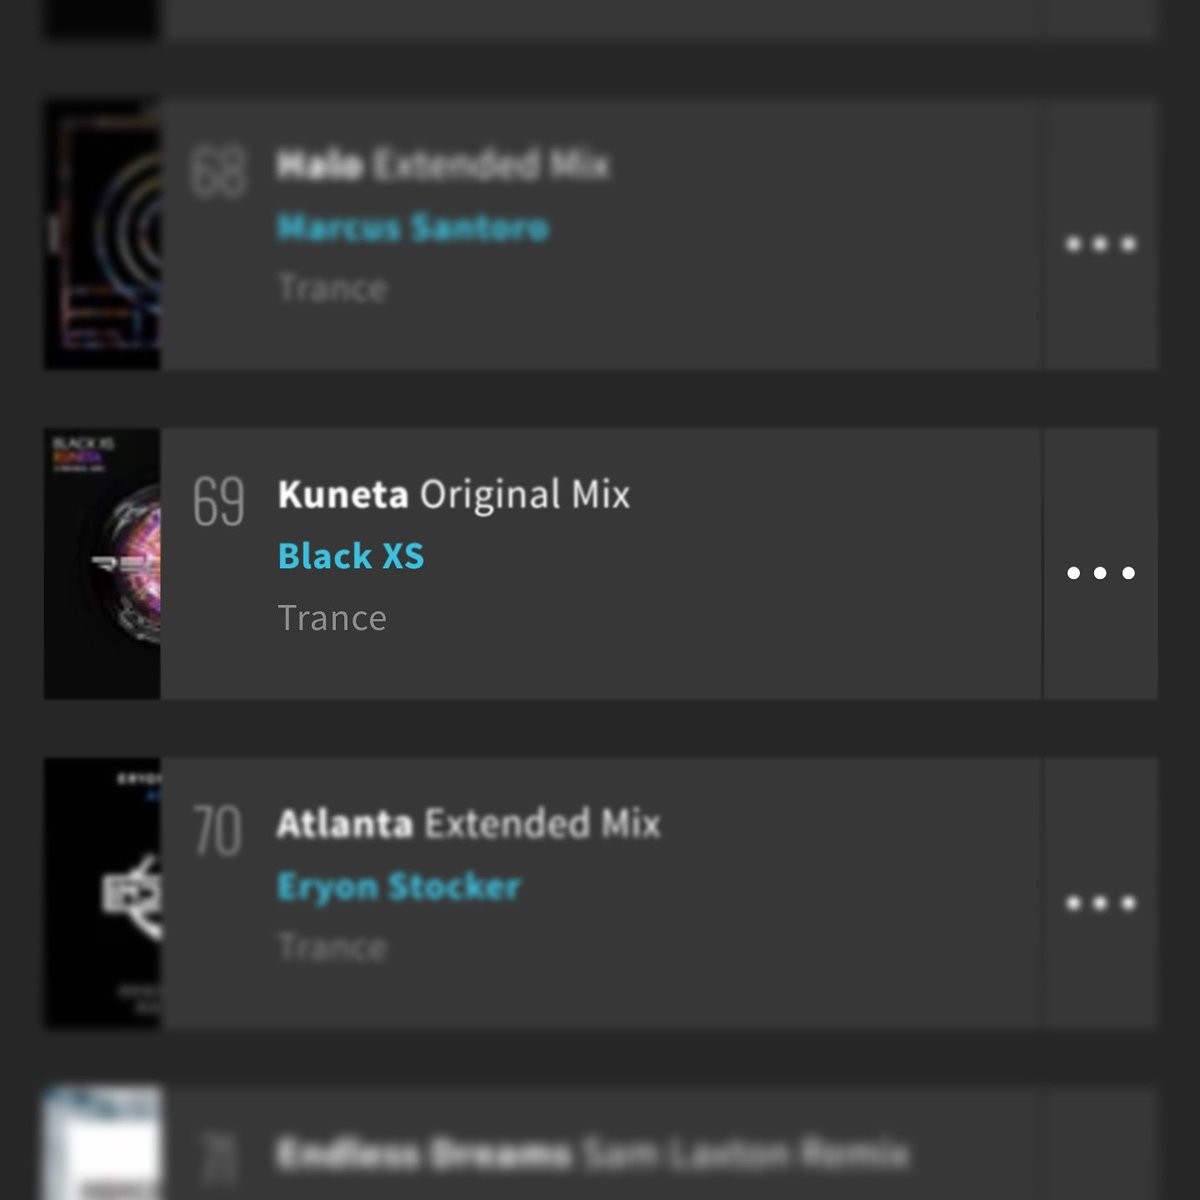Select chart position number 70
Viewport: 1200px width, 1200px height.
(218, 831)
